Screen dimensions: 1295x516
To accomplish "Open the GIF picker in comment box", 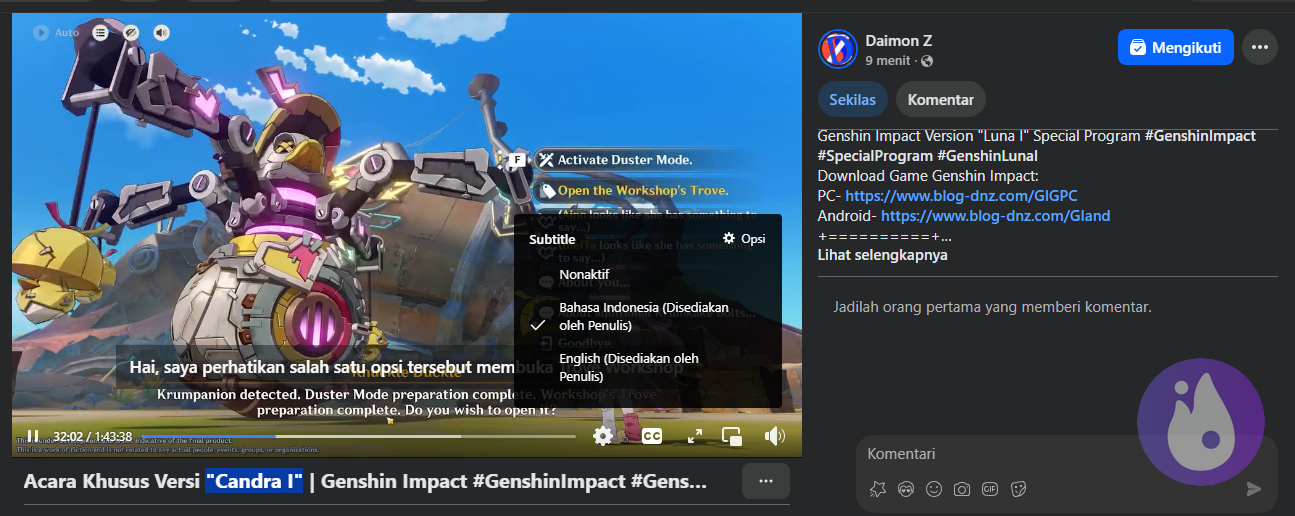I will 990,489.
